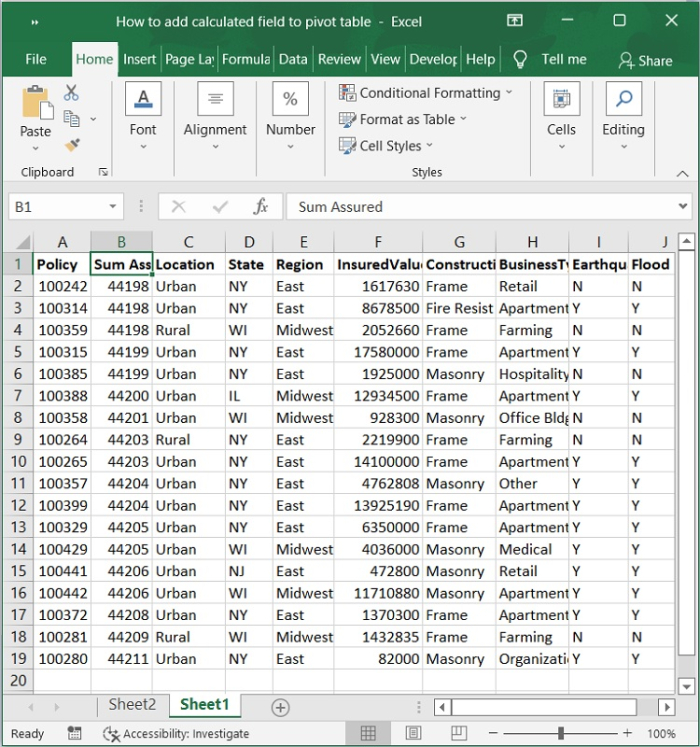Screen dimensions: 700x747
Task: Collapse the ribbon using the chevron
Action: pyautogui.click(x=682, y=173)
